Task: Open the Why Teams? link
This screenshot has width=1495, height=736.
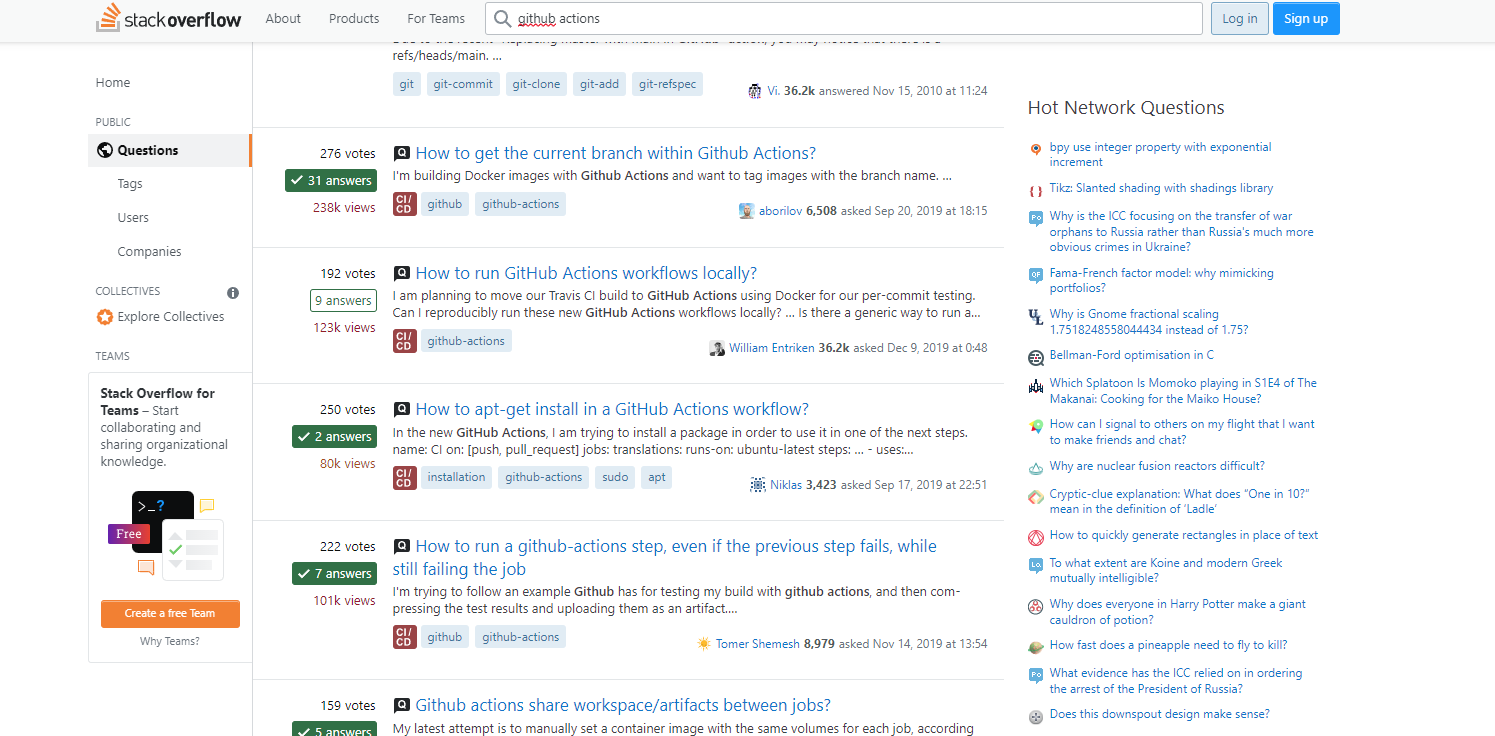Action: pyautogui.click(x=169, y=640)
